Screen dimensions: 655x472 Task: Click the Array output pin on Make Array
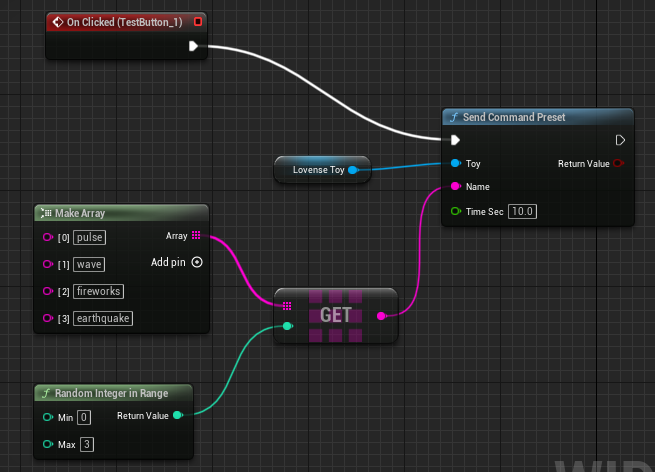tap(196, 236)
